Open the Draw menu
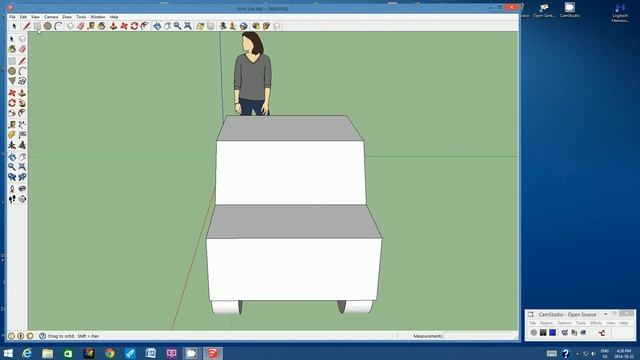640x360 pixels. [67, 17]
